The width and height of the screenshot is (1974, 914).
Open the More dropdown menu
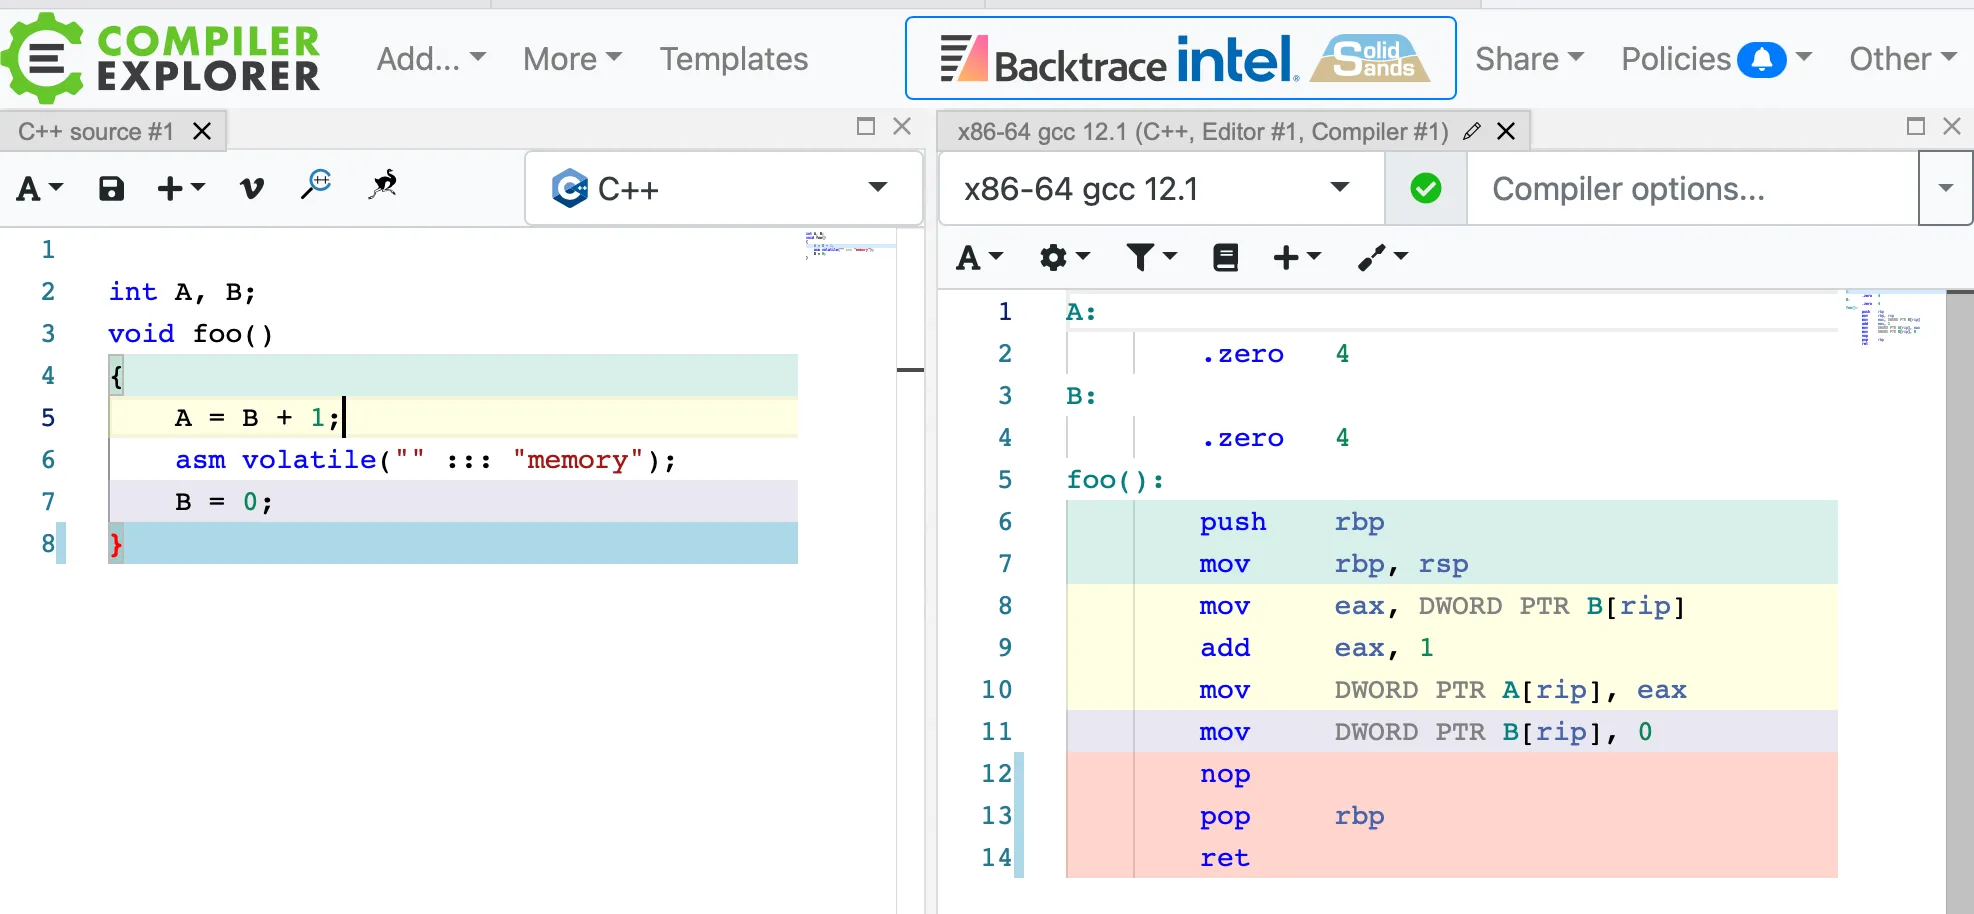[x=572, y=59]
